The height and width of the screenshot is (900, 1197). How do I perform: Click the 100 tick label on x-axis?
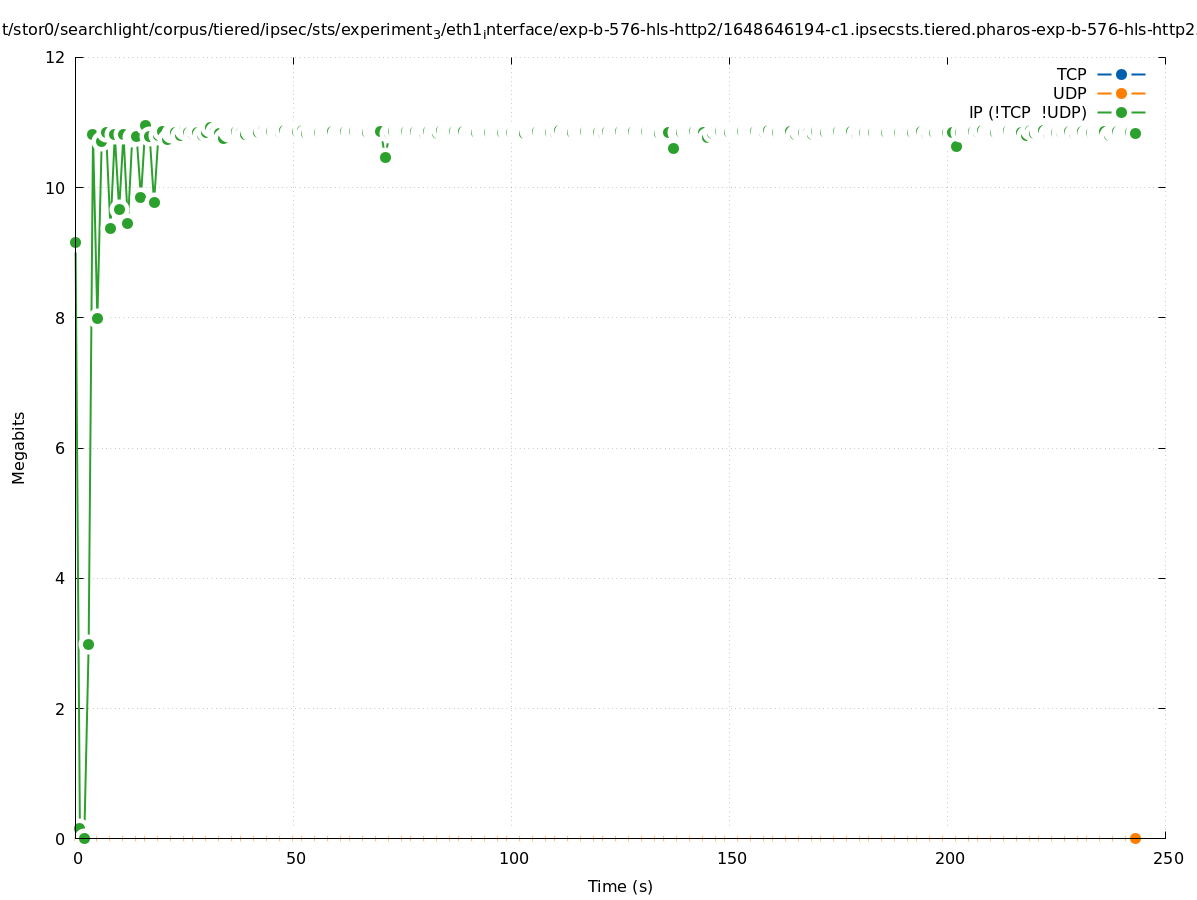tap(512, 858)
